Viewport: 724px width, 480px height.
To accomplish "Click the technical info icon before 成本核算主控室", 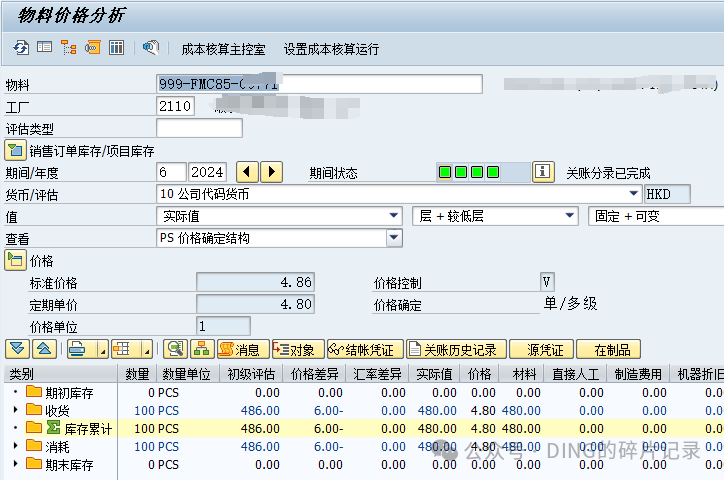I will click(x=151, y=48).
